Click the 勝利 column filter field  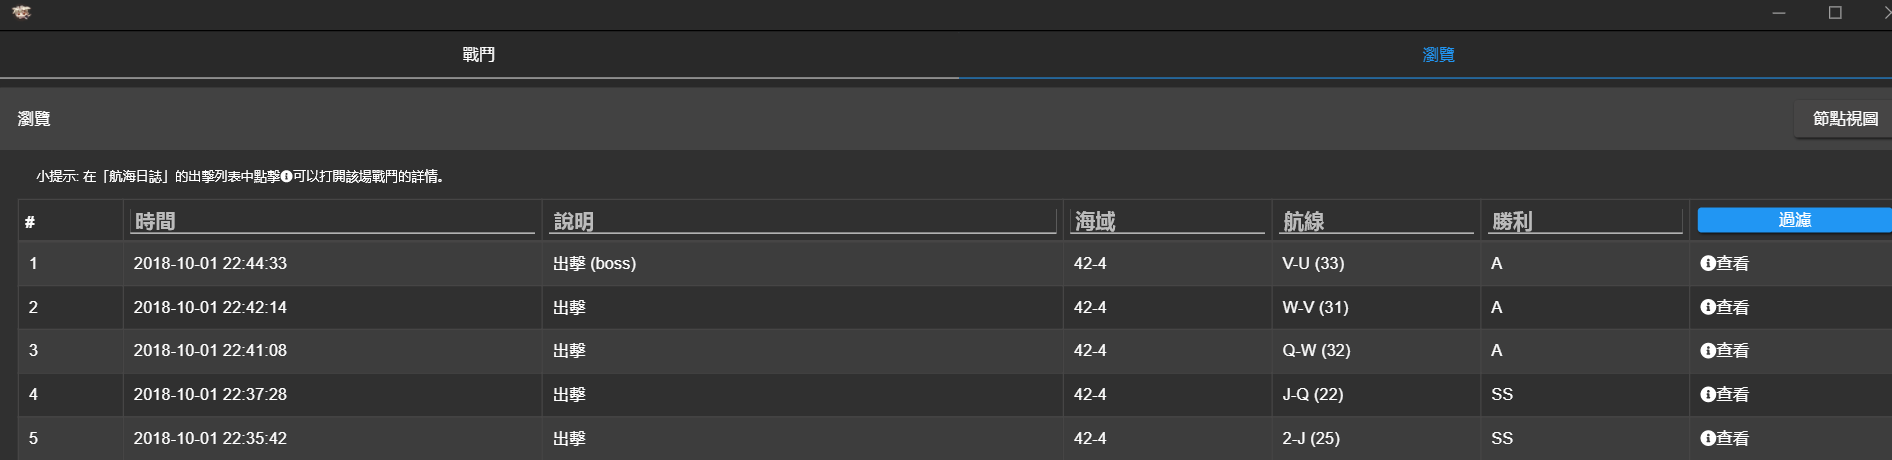coord(1585,222)
